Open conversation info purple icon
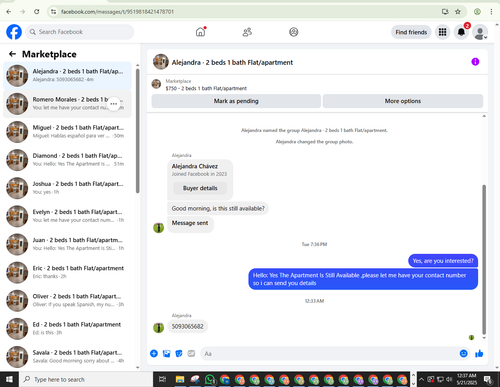 coord(475,62)
